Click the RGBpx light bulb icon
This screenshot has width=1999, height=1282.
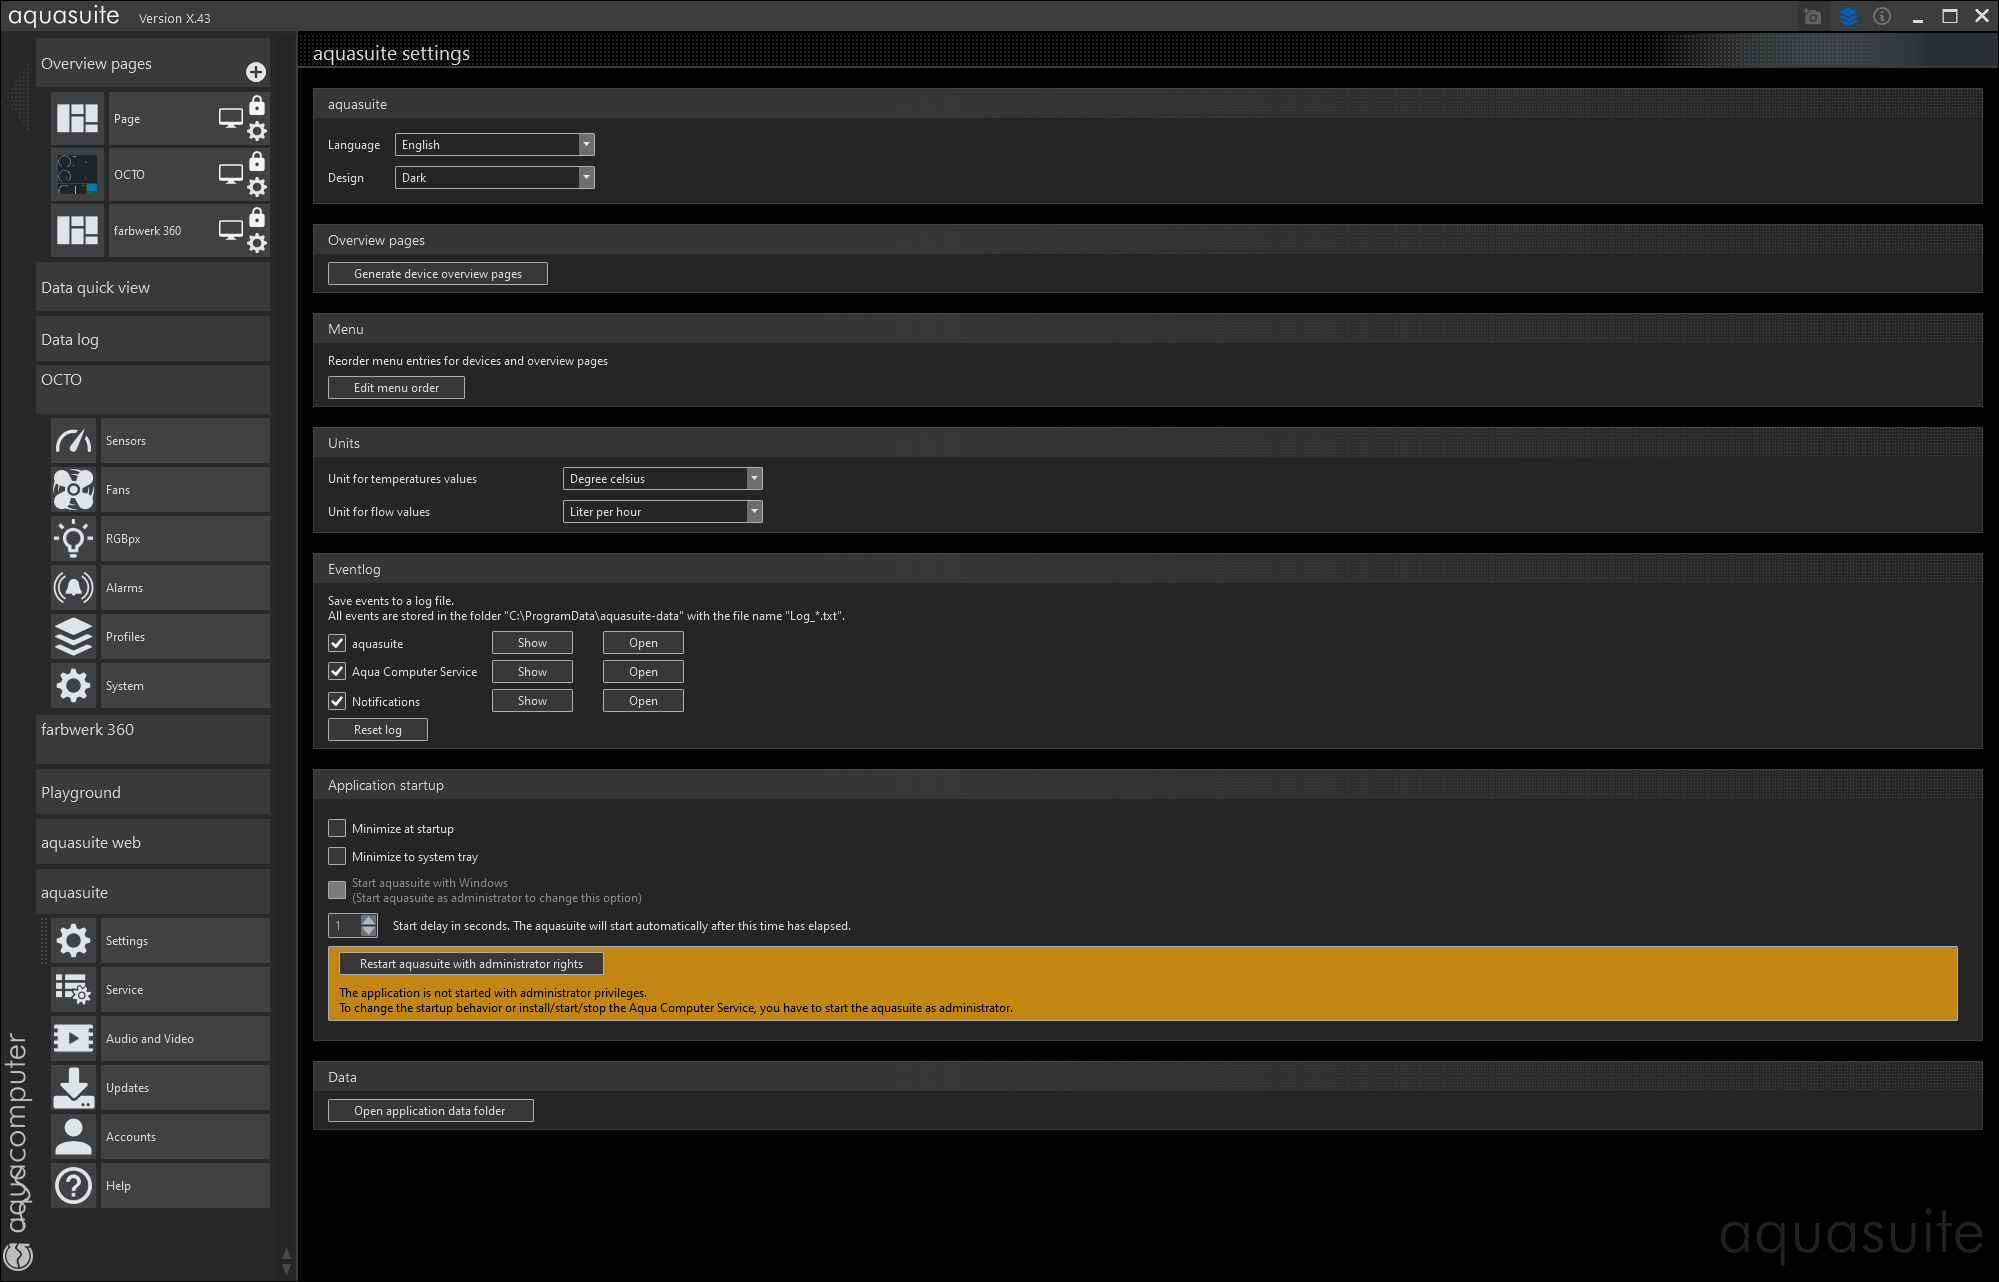pos(73,539)
